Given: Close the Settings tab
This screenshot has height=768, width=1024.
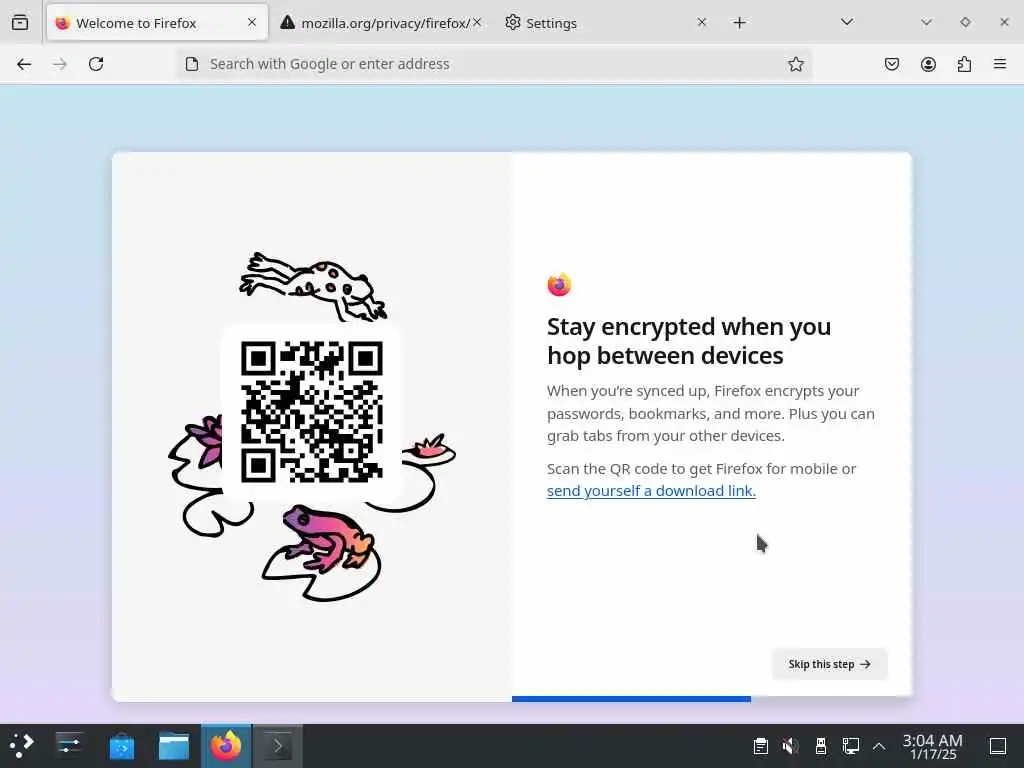Looking at the screenshot, I should 701,22.
